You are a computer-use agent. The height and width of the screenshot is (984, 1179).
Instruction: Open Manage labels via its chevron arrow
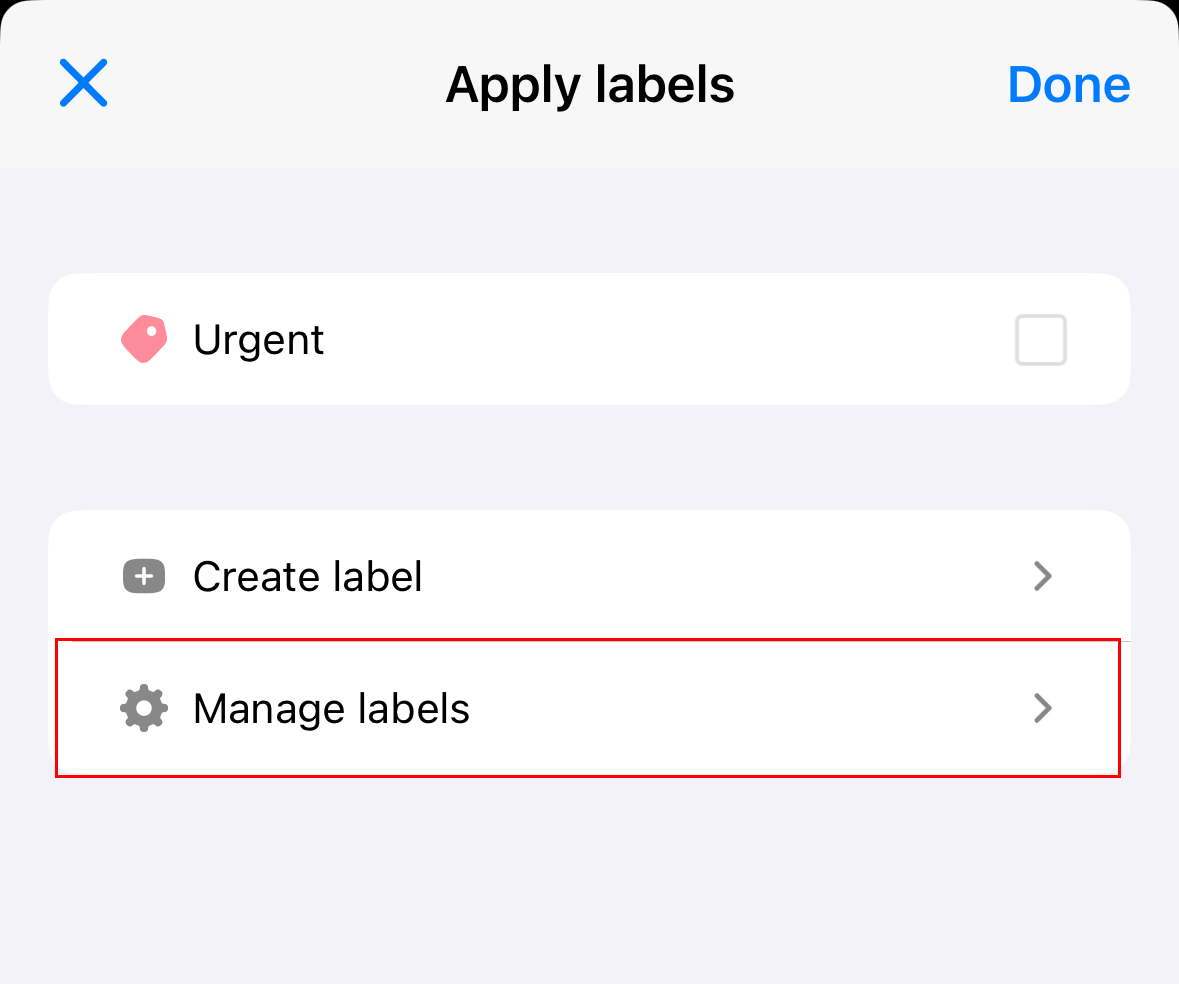click(x=1043, y=708)
